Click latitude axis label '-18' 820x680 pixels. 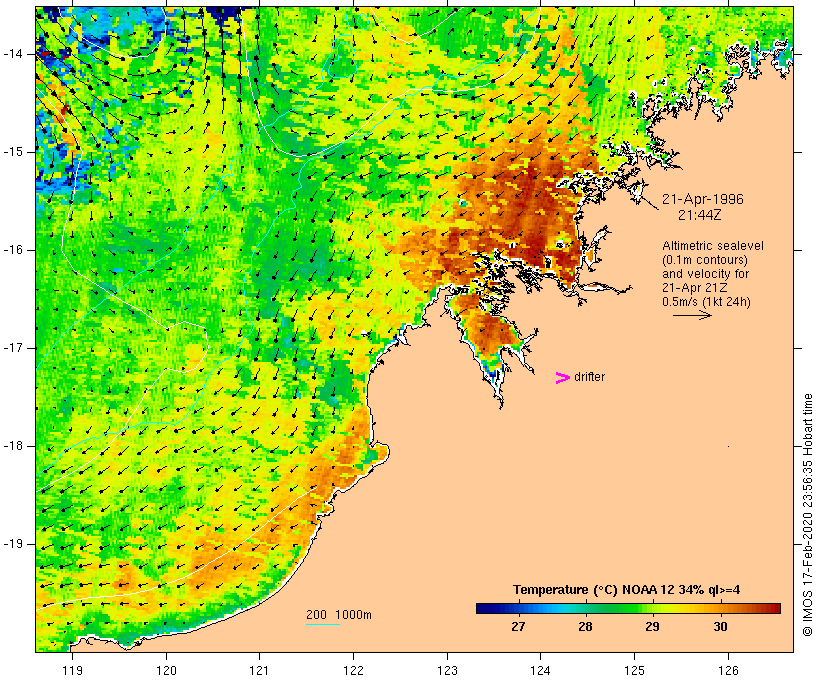click(x=13, y=446)
